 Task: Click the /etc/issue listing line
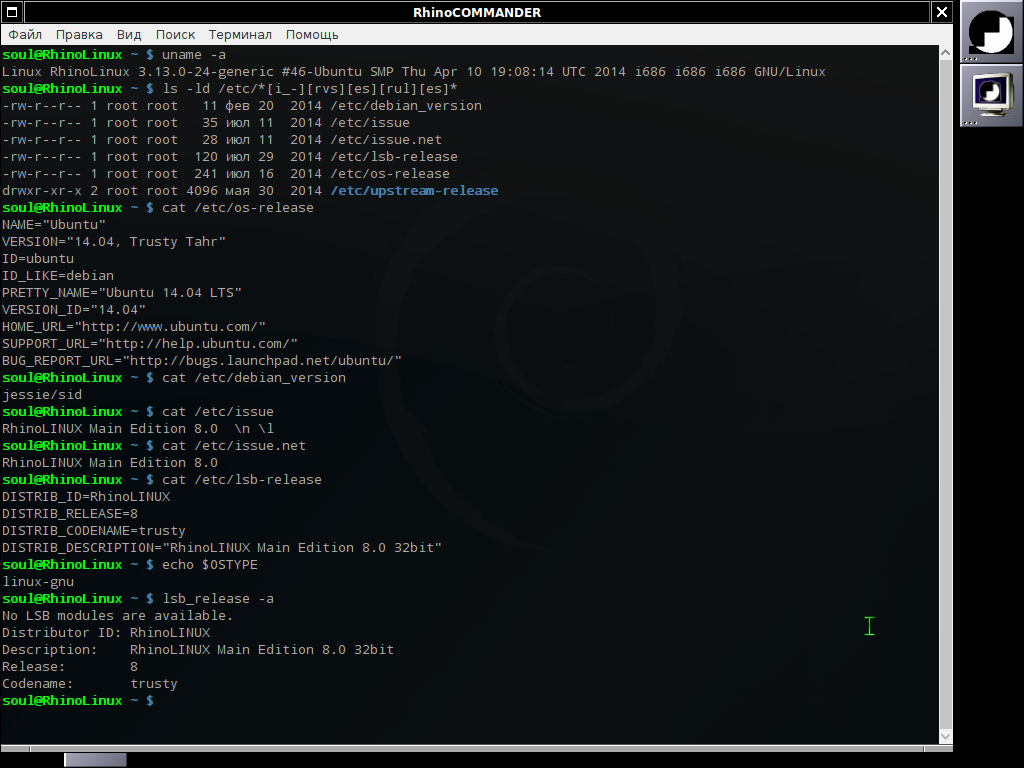pyautogui.click(x=206, y=123)
